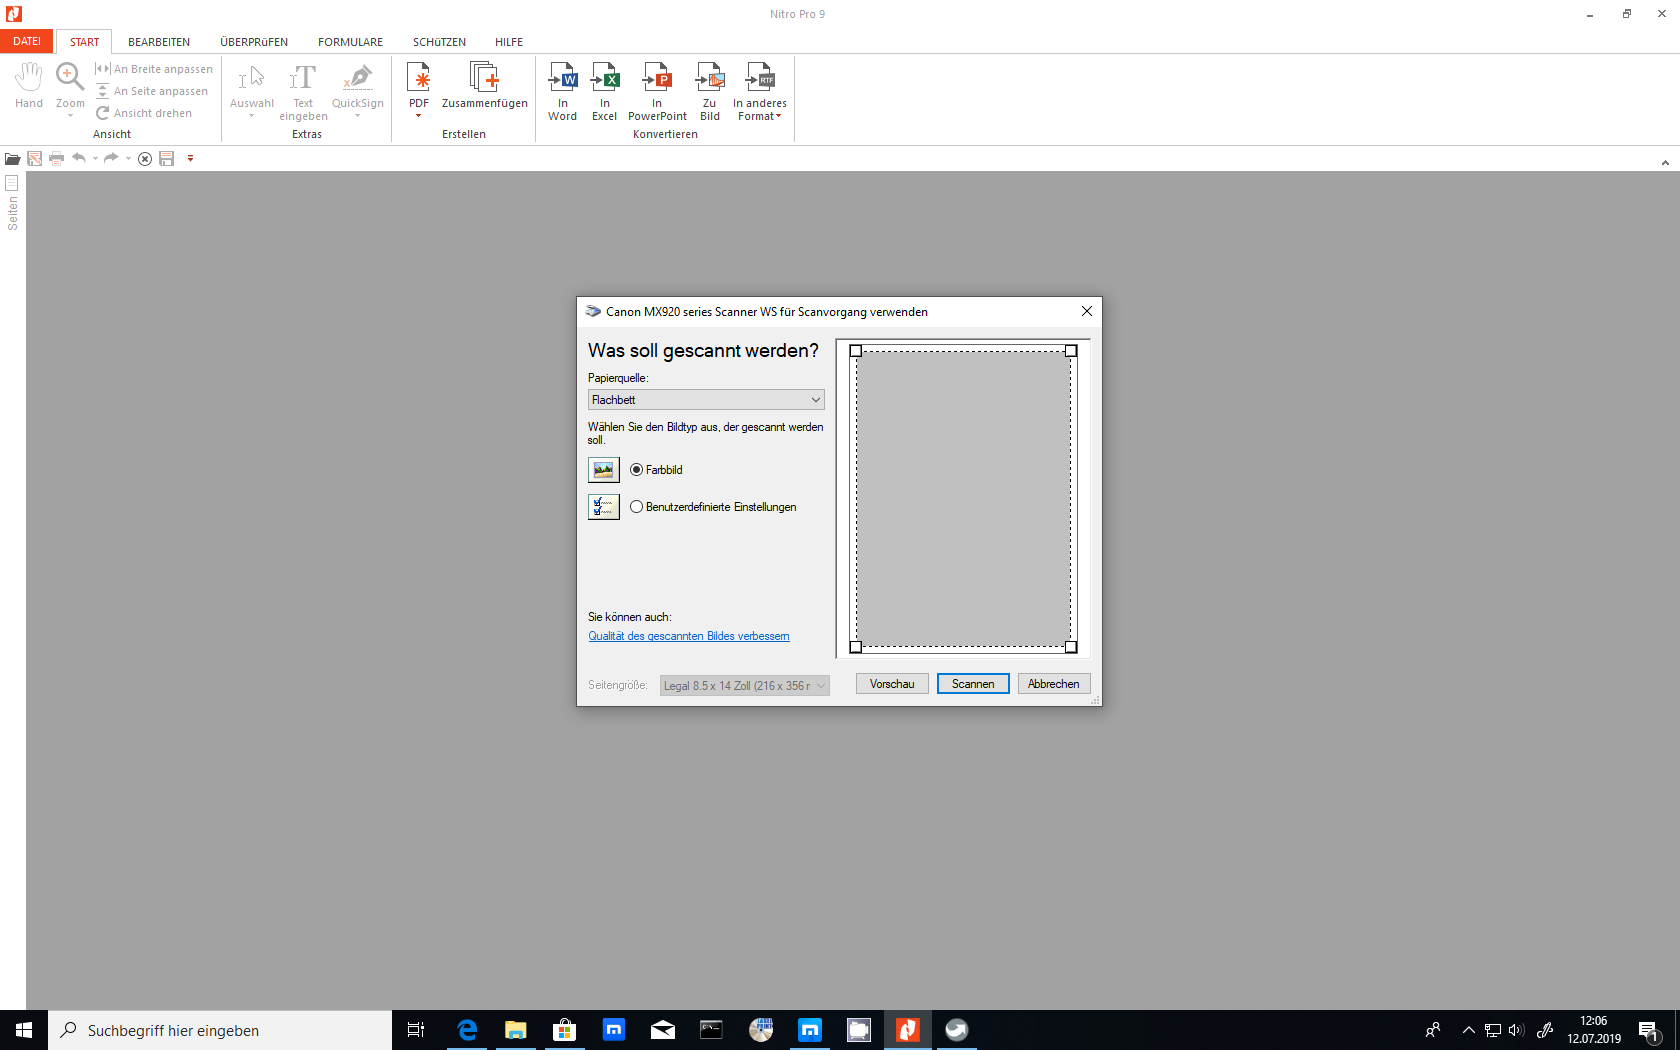Collapse the ribbon with chevron
Screen dimensions: 1680x1050
pos(1665,162)
